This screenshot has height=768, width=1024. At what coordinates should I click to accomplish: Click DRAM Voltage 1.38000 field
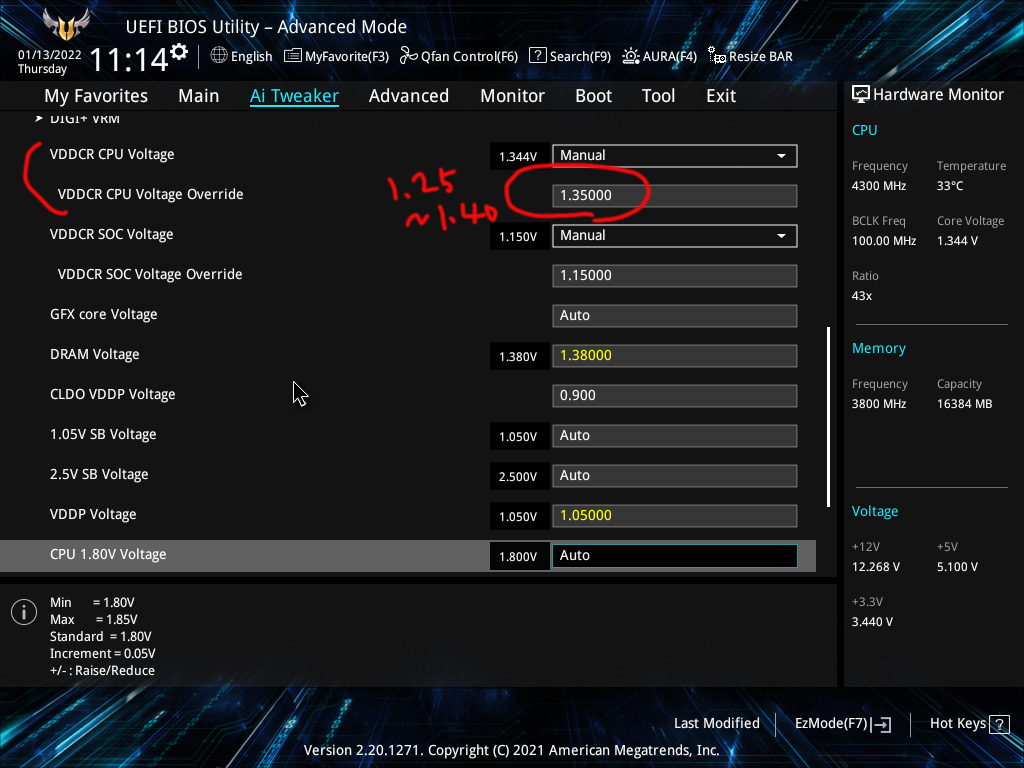(675, 355)
